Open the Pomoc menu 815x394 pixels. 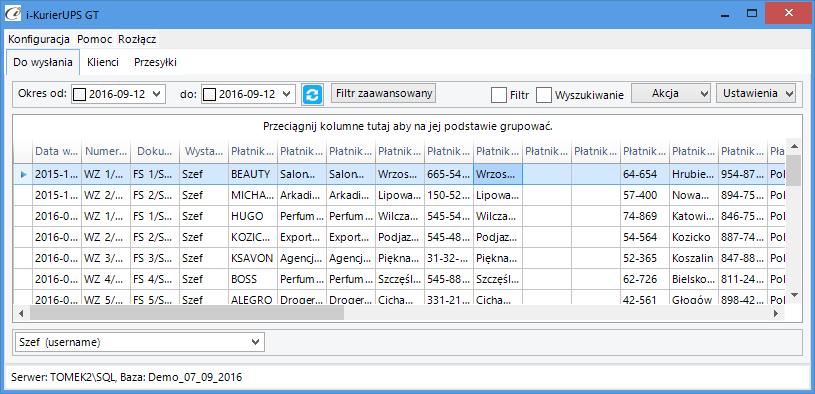pos(94,39)
